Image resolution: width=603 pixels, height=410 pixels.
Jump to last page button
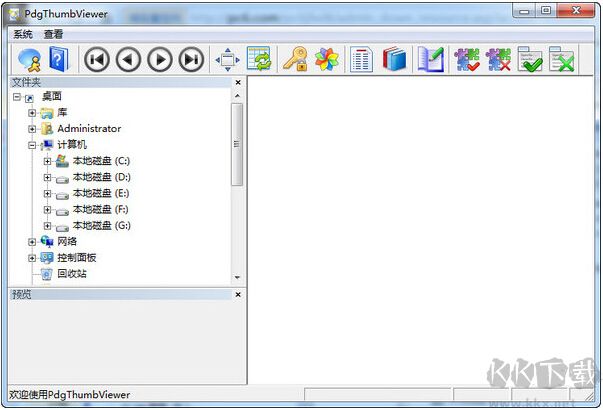tap(191, 60)
